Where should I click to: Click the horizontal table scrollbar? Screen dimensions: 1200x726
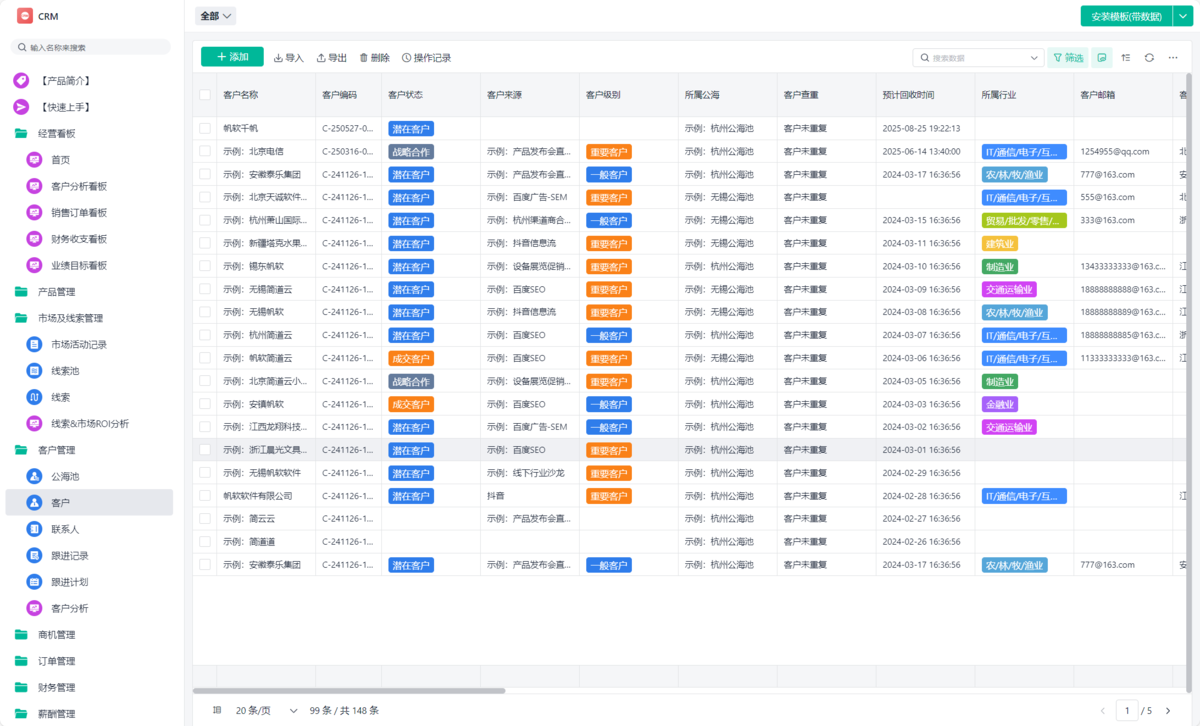point(349,690)
